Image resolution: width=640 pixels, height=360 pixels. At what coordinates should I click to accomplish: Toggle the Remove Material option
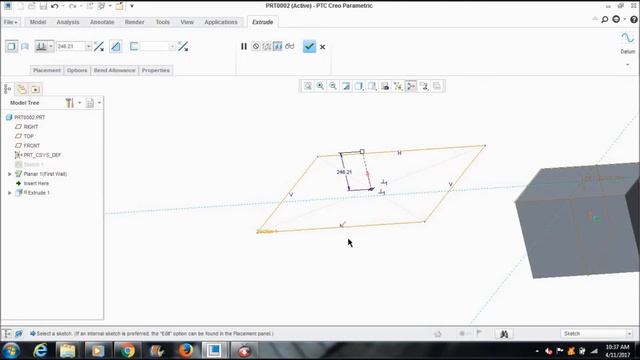[116, 47]
